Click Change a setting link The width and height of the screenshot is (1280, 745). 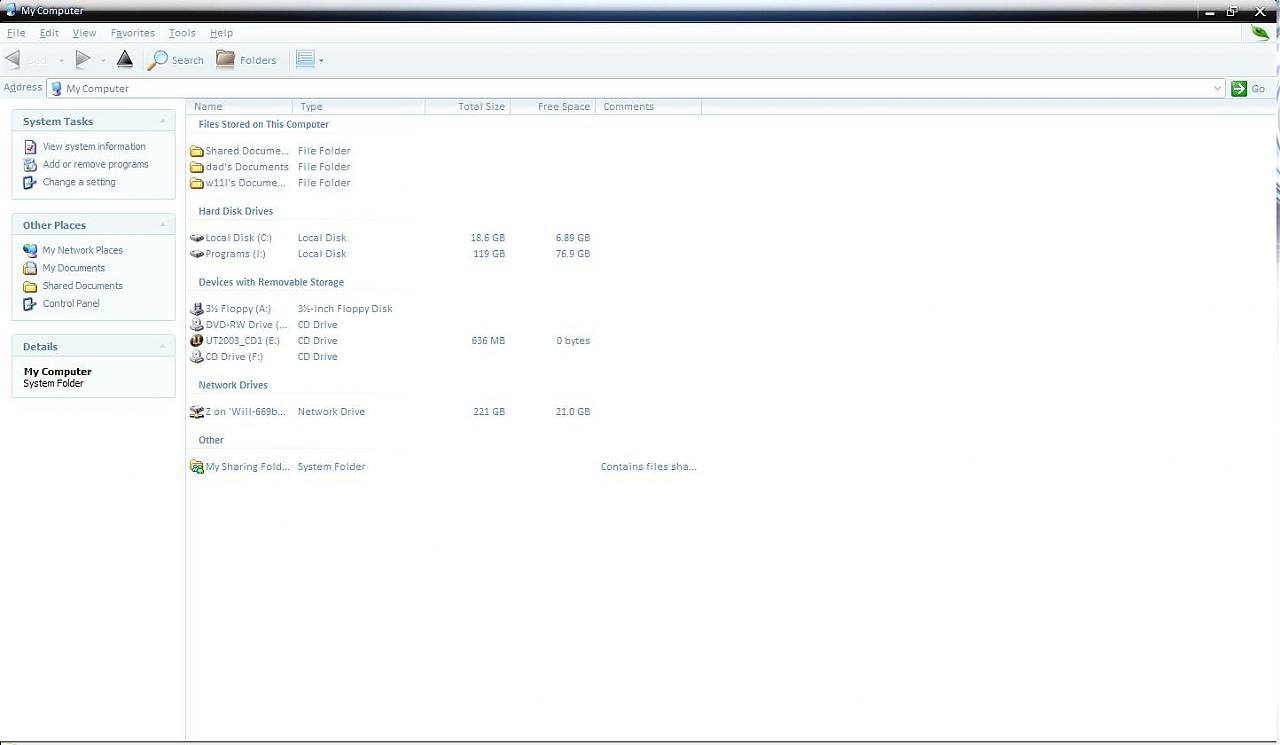(x=79, y=182)
